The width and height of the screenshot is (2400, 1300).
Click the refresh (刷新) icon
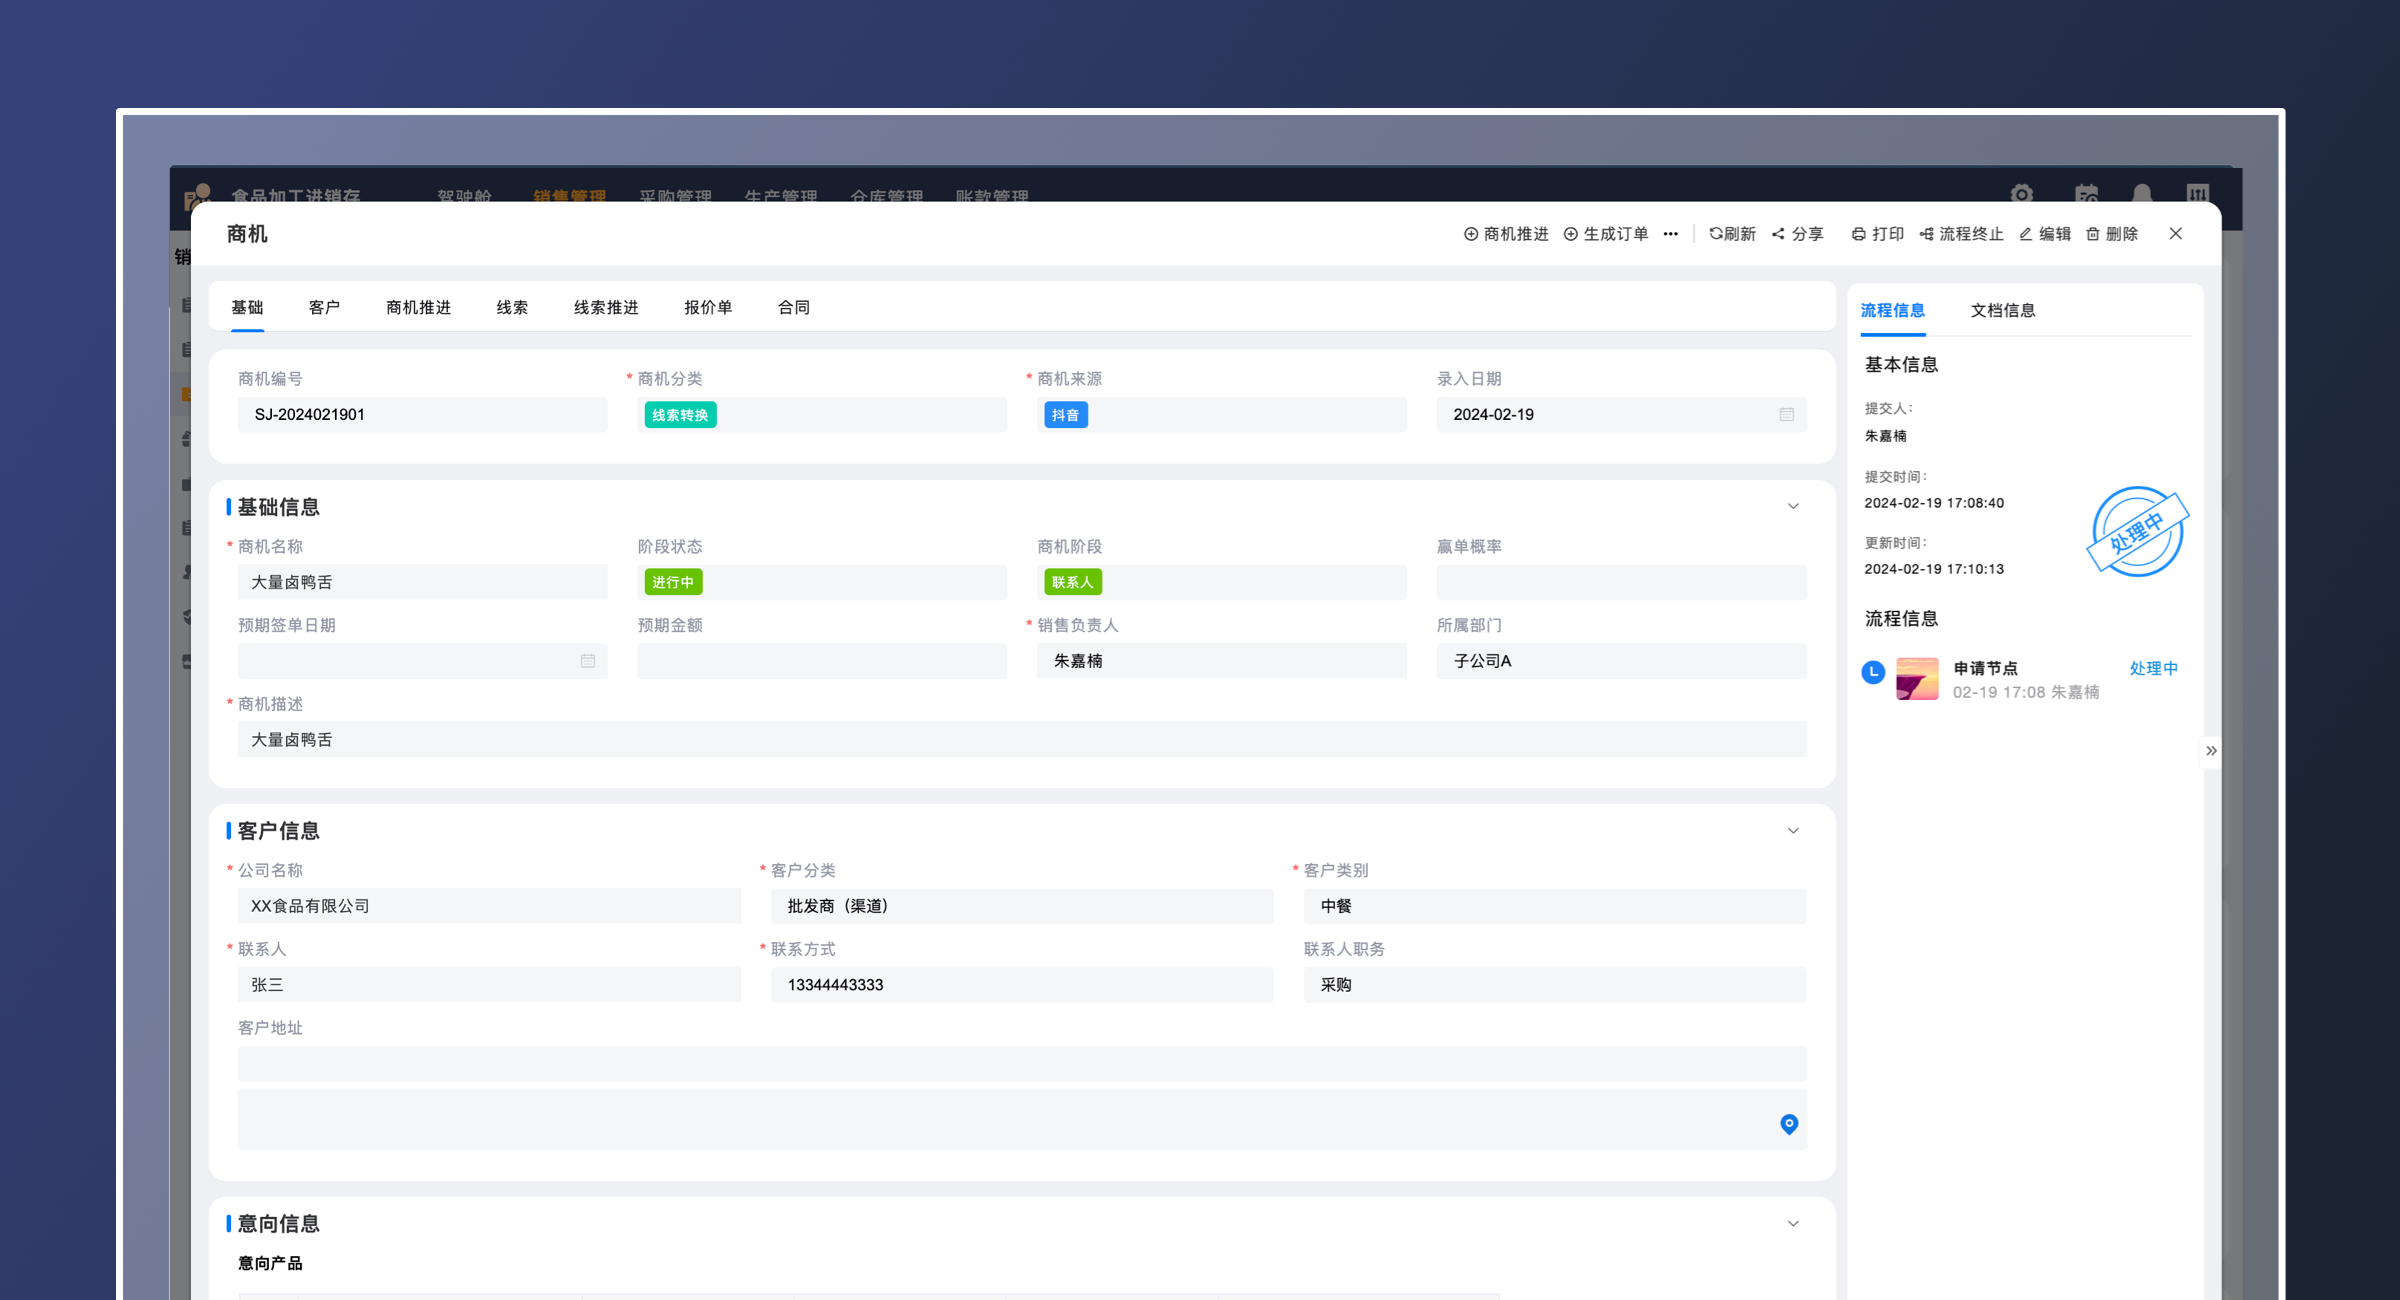tap(1715, 234)
